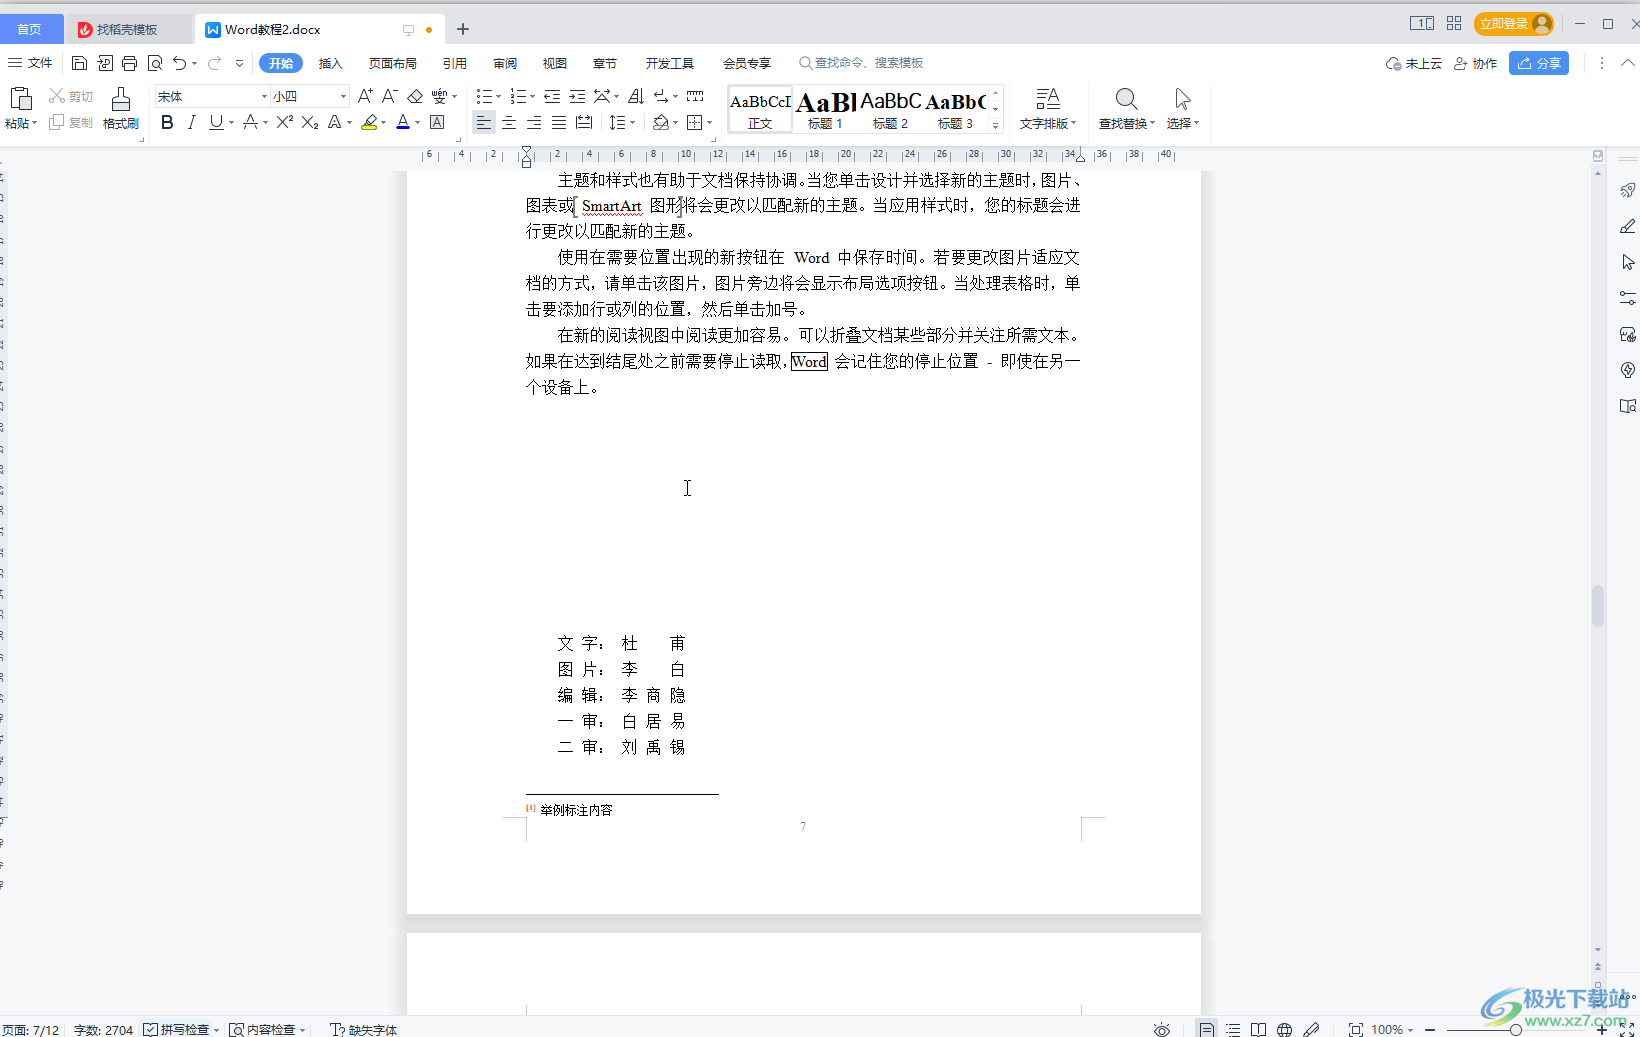The height and width of the screenshot is (1037, 1640).
Task: Toggle Underline formatting
Action: point(216,122)
